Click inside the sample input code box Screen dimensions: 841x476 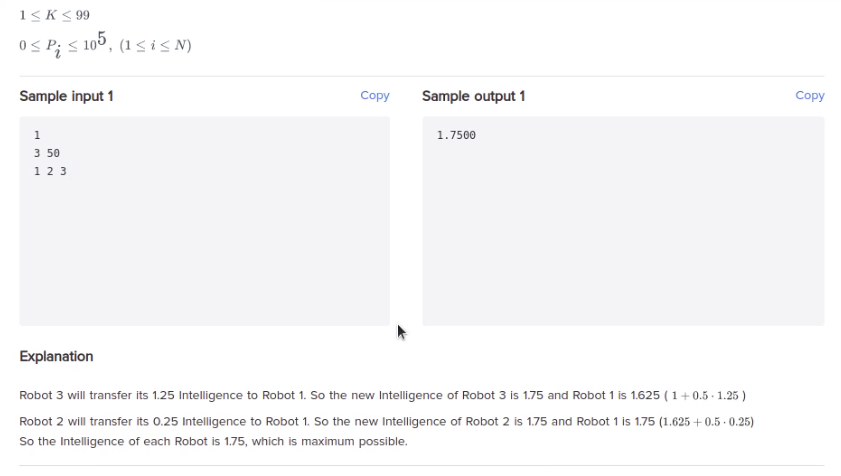(204, 221)
